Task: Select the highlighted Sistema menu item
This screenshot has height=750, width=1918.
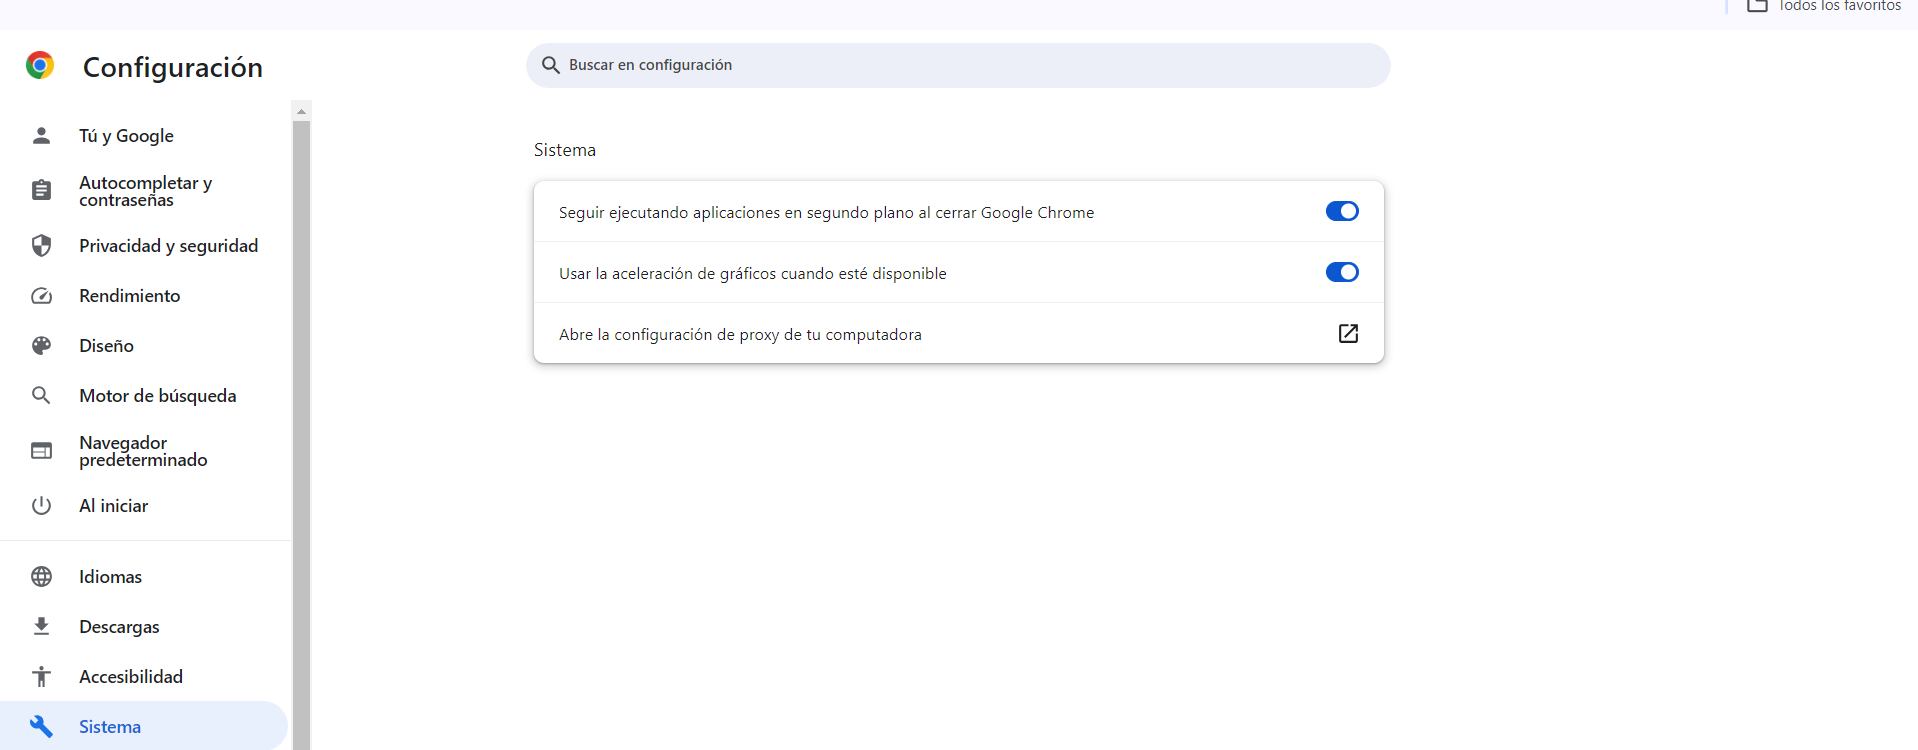Action: 144,727
